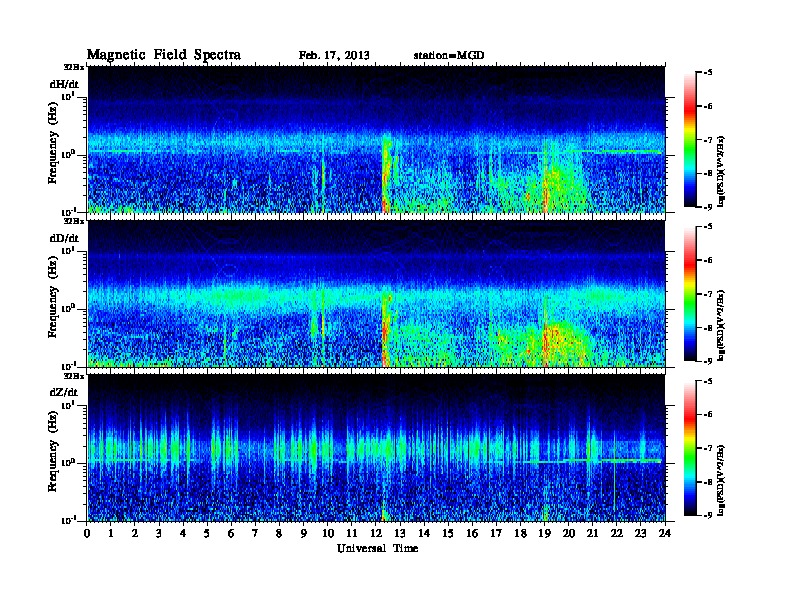Click the hour tick label "21" on the time axis
Viewport: 792px width, 612px height.
592,533
